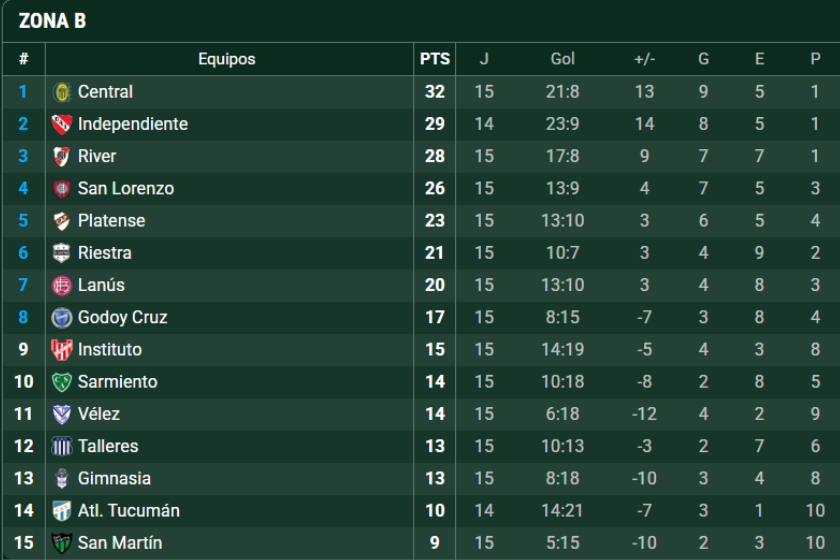Open the Lanús team name link
This screenshot has height=560, width=840.
[x=101, y=285]
